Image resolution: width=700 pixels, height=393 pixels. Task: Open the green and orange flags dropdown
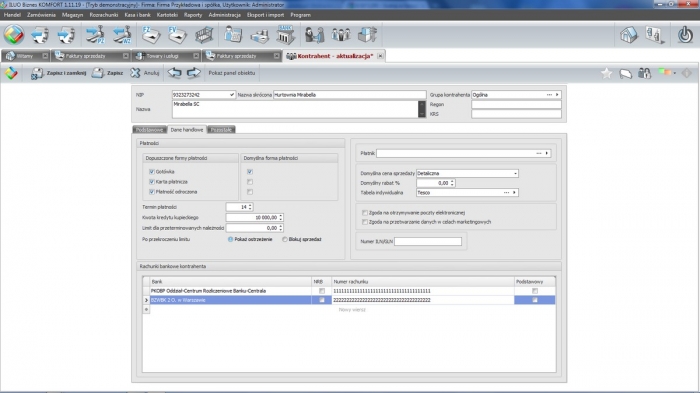(x=667, y=73)
